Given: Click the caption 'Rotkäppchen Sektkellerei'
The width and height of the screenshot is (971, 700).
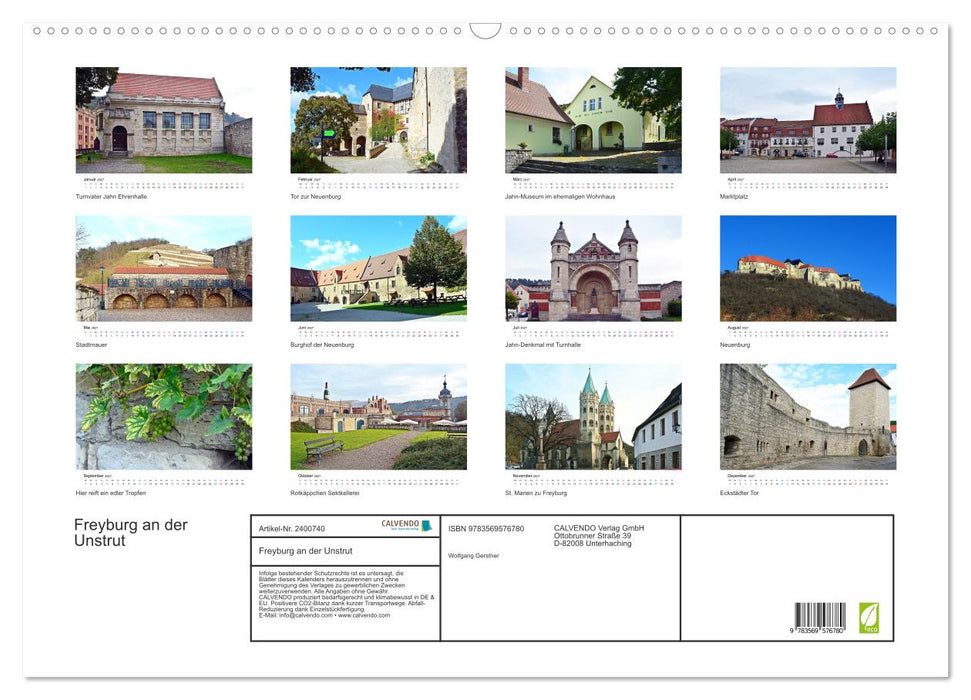Looking at the screenshot, I should (x=324, y=493).
